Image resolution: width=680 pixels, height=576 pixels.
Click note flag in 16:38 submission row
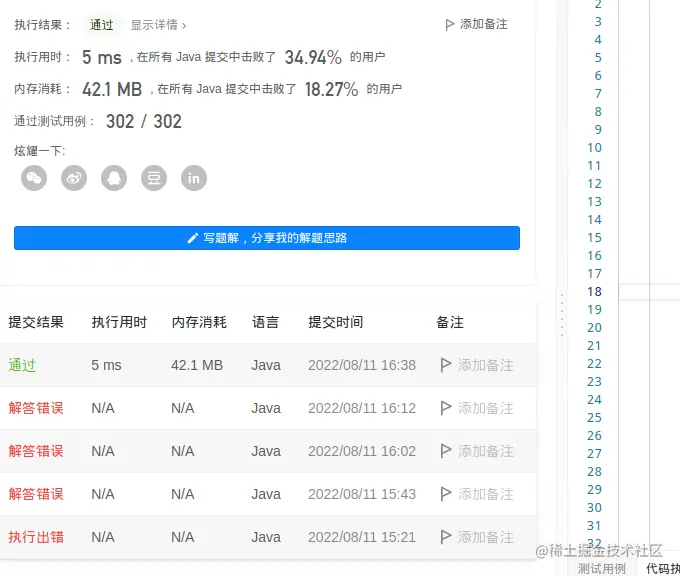click(445, 365)
